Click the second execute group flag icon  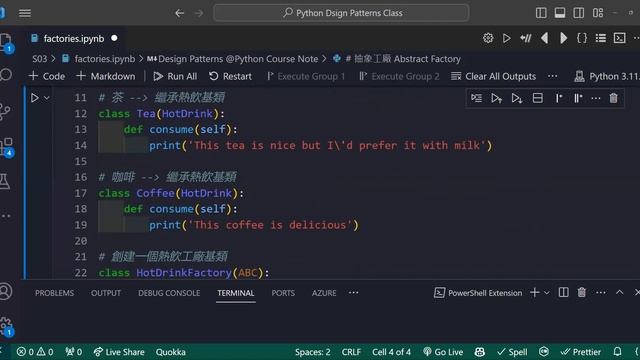tap(578, 98)
